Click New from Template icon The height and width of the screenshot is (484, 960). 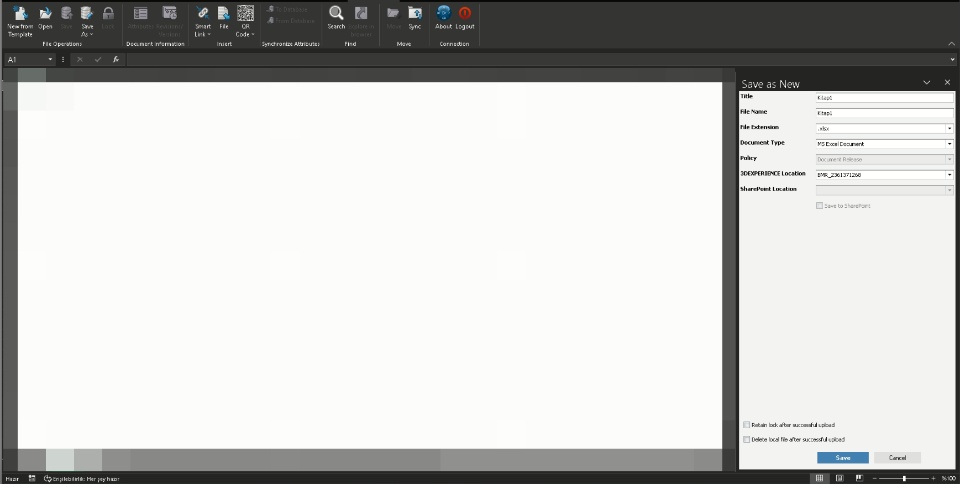click(x=20, y=13)
